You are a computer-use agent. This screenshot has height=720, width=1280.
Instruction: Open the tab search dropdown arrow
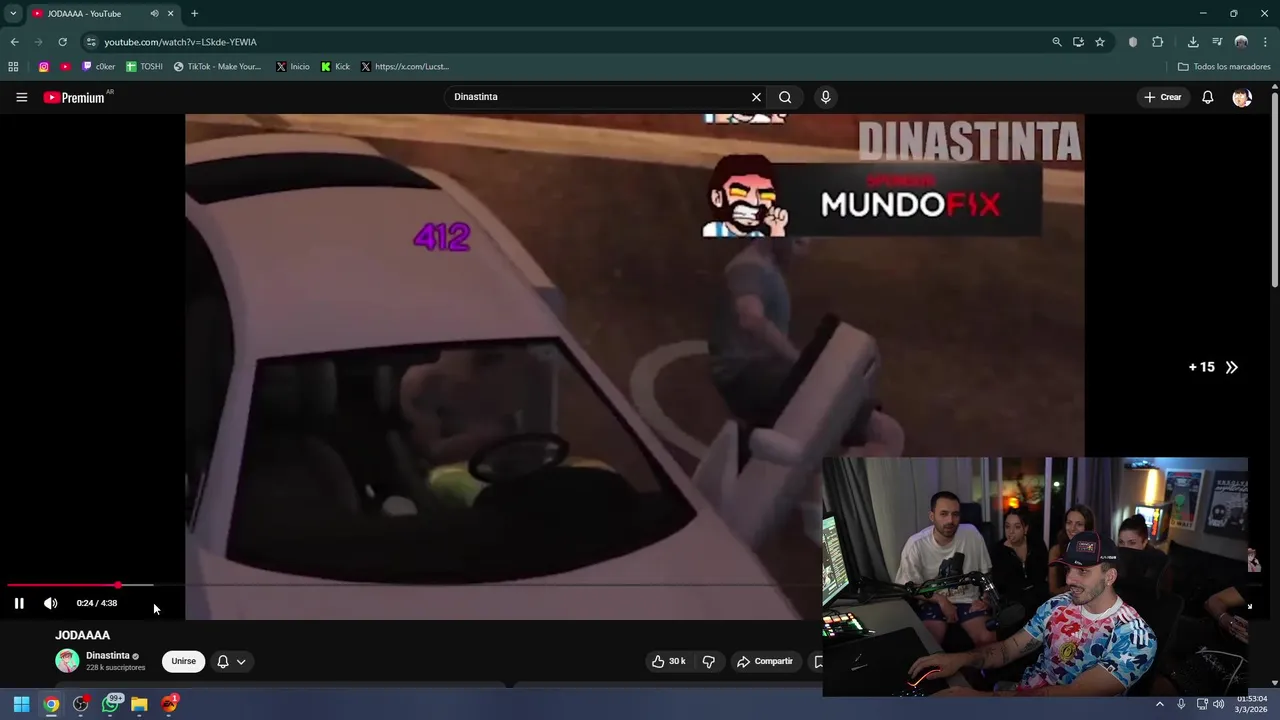pos(13,13)
